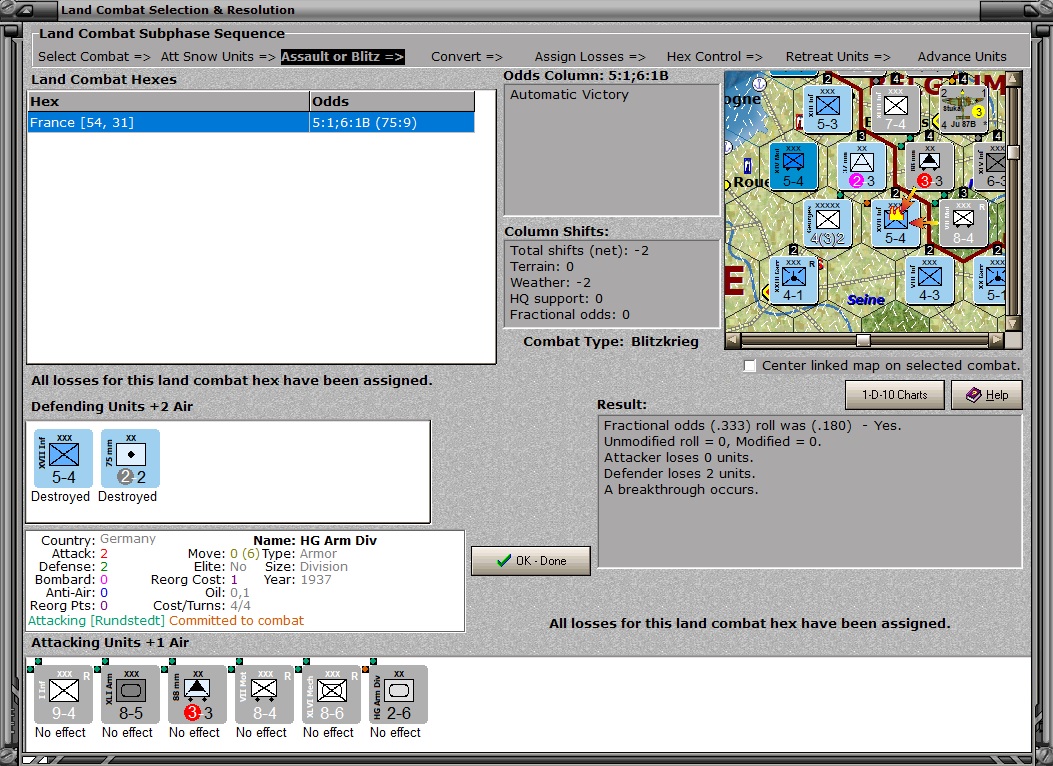Click pink 2-3 artillery counter on map
Screen dimensions: 1053x766
click(x=862, y=165)
